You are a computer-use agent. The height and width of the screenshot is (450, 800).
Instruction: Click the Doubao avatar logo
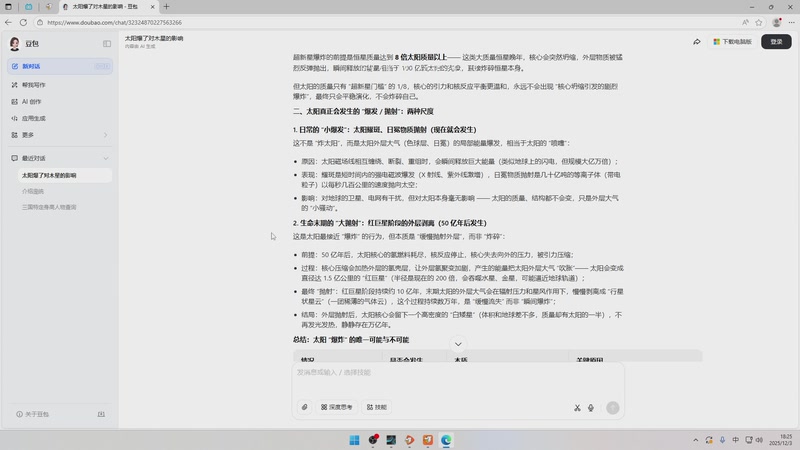tap(15, 44)
